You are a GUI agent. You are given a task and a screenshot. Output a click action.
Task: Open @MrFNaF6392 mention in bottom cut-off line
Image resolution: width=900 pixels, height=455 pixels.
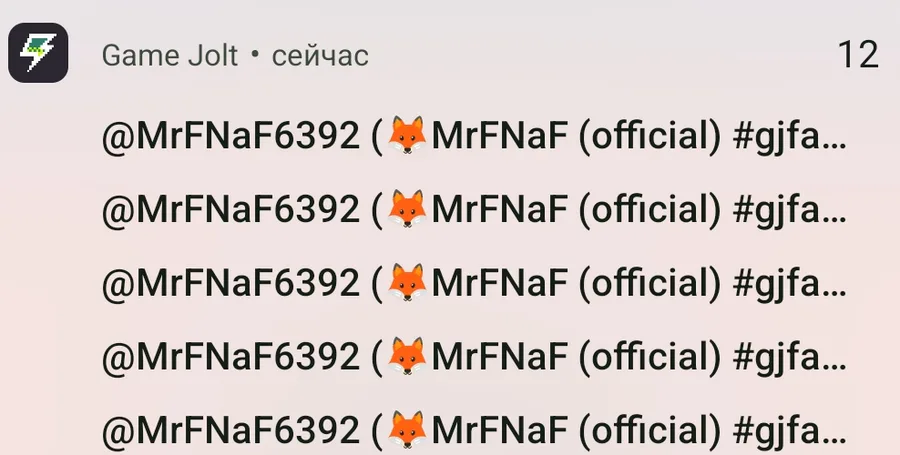(231, 431)
